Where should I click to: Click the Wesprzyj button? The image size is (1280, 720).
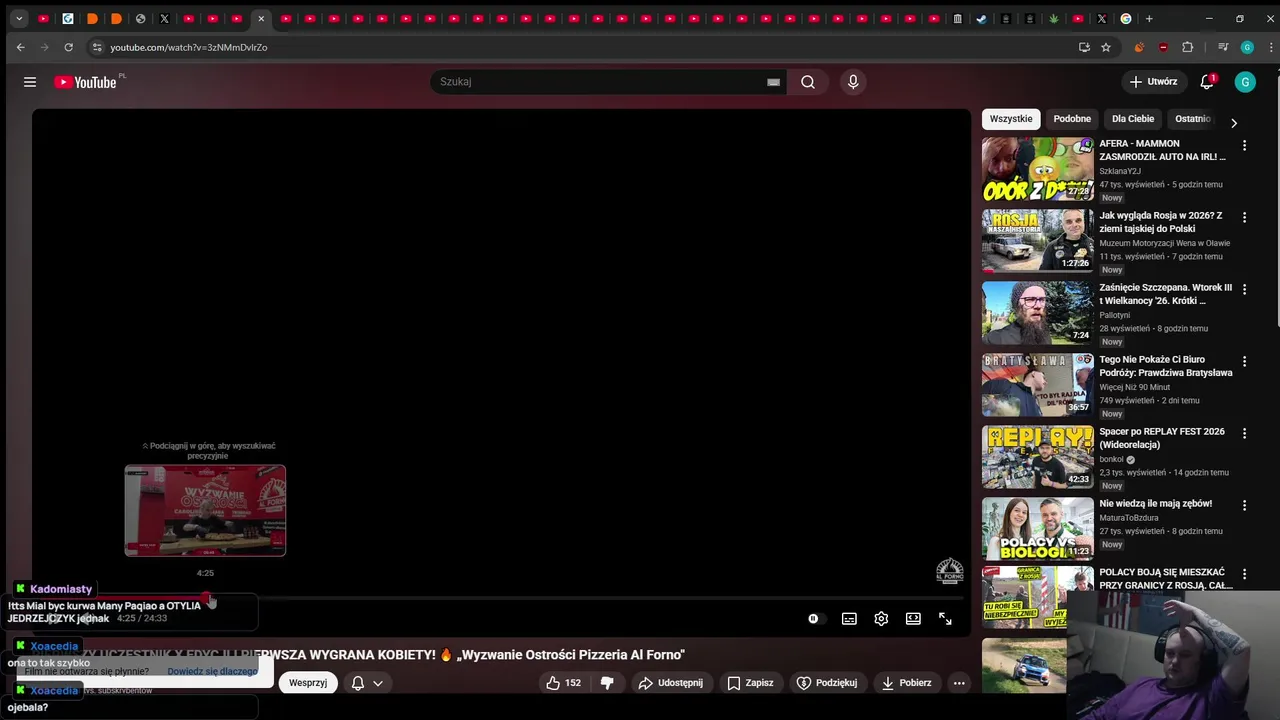(x=308, y=683)
